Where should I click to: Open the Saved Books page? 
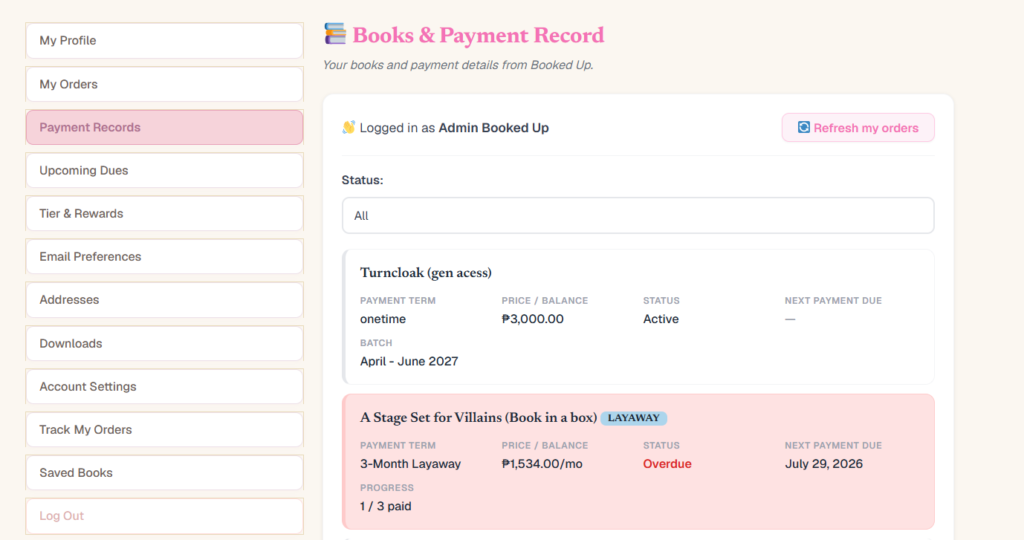coord(165,473)
